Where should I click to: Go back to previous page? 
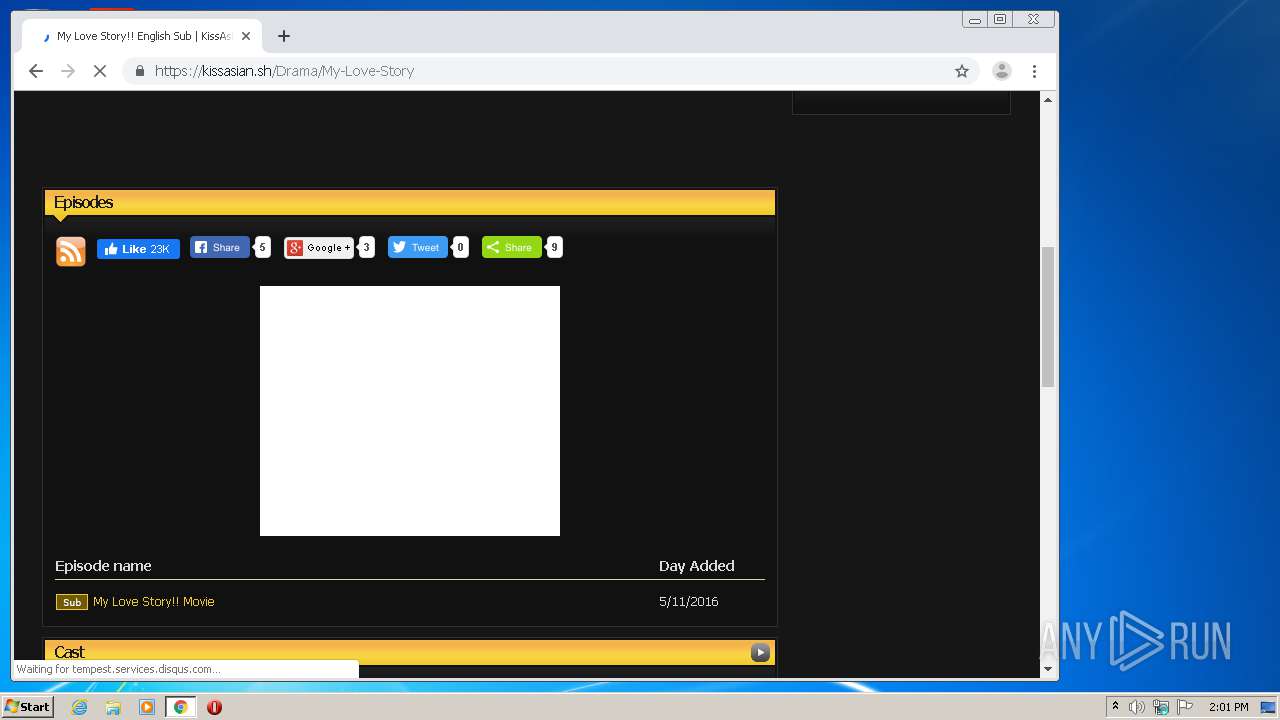point(36,71)
